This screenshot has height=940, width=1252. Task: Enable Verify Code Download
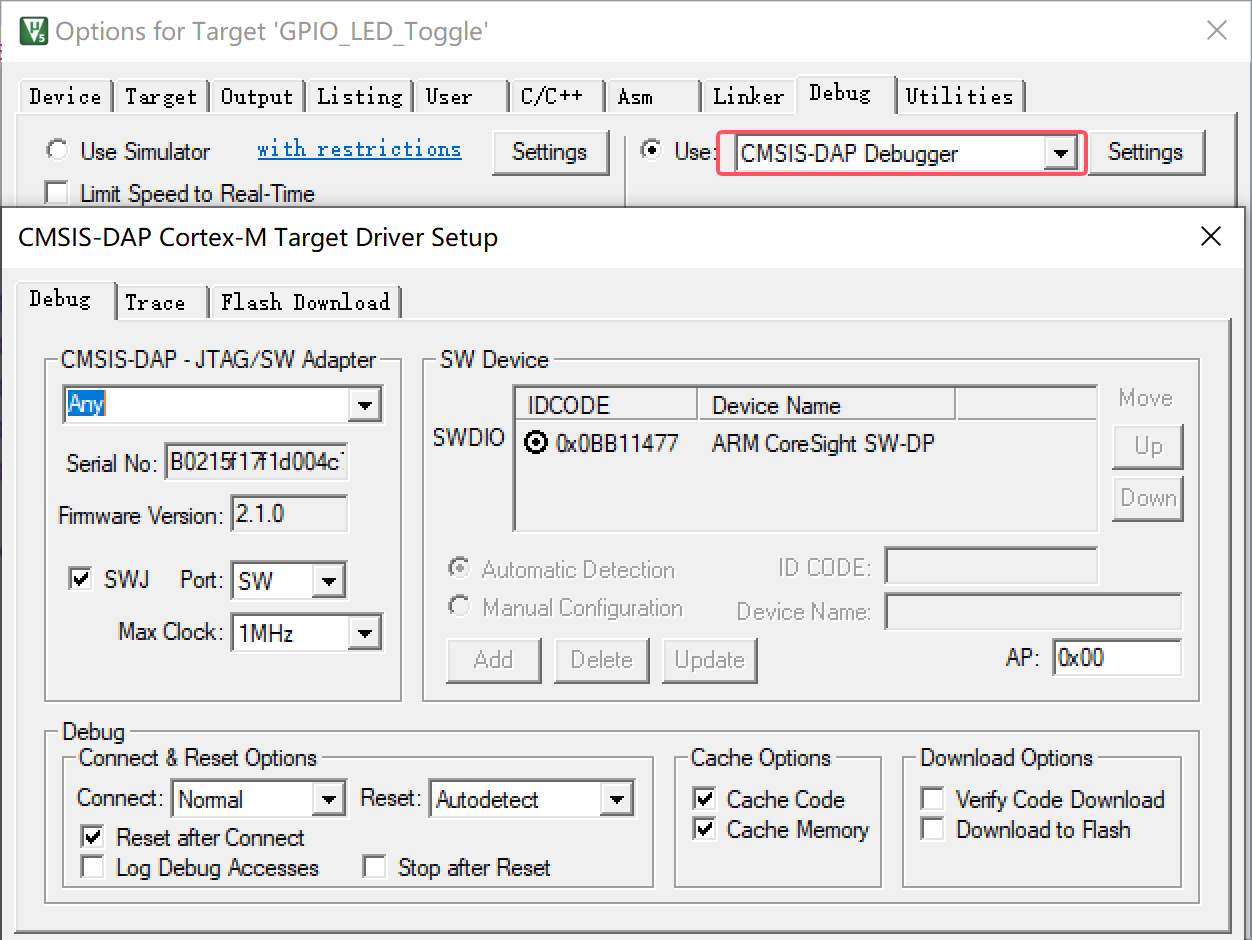933,799
